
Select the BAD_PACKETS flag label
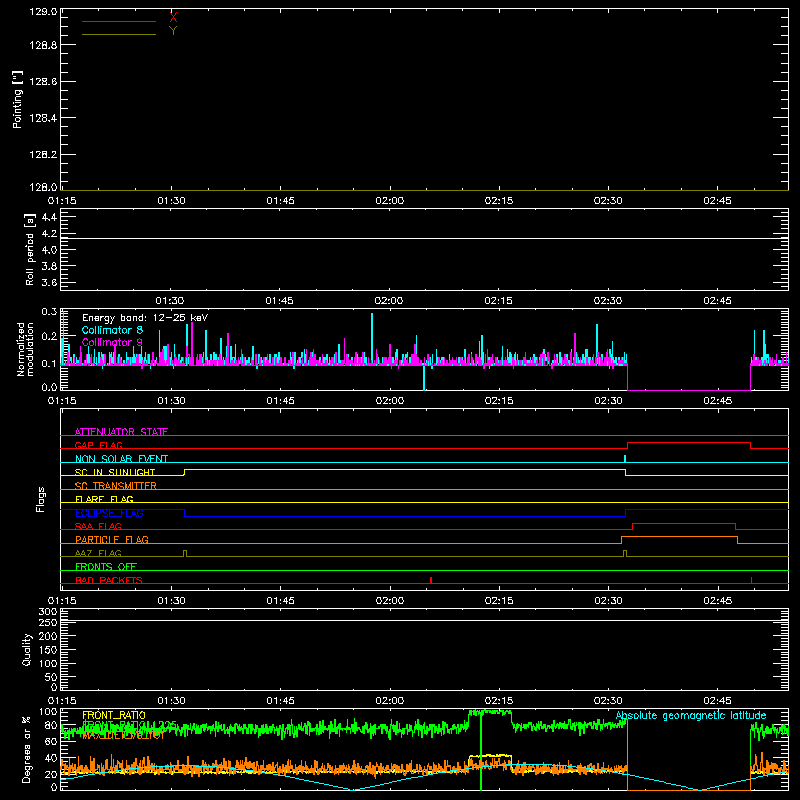tap(109, 580)
